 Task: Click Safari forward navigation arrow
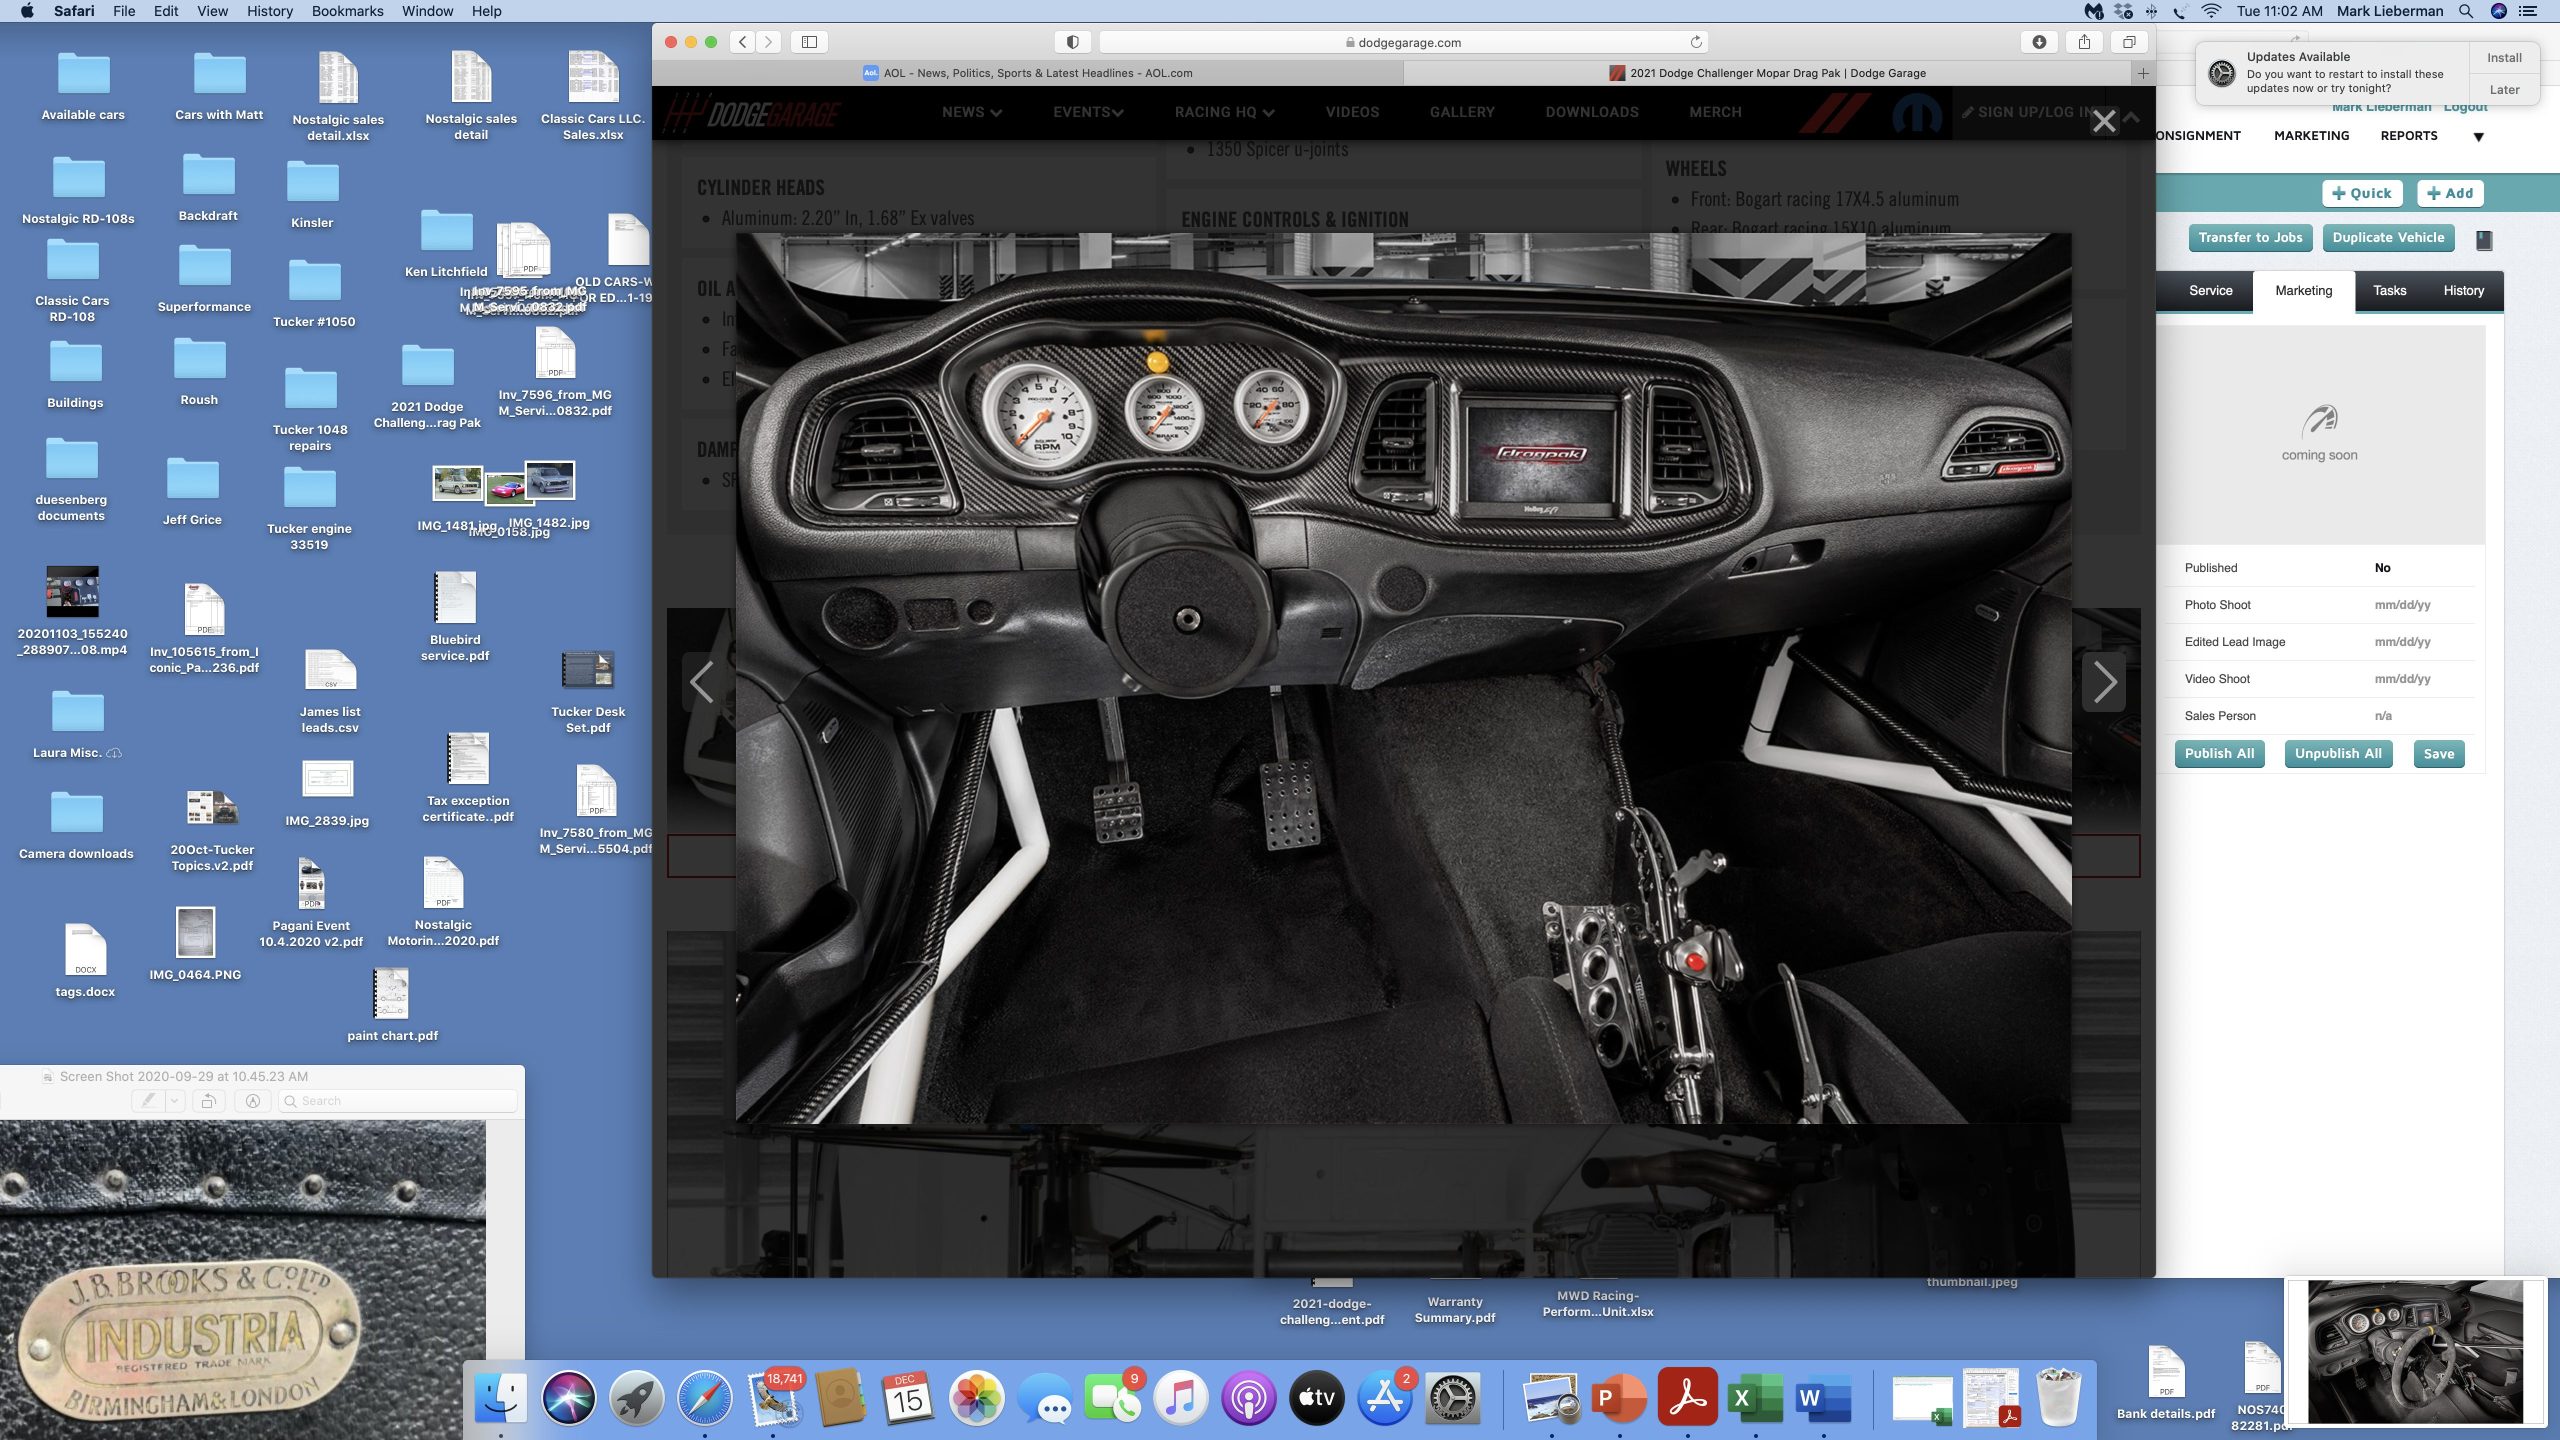[769, 42]
